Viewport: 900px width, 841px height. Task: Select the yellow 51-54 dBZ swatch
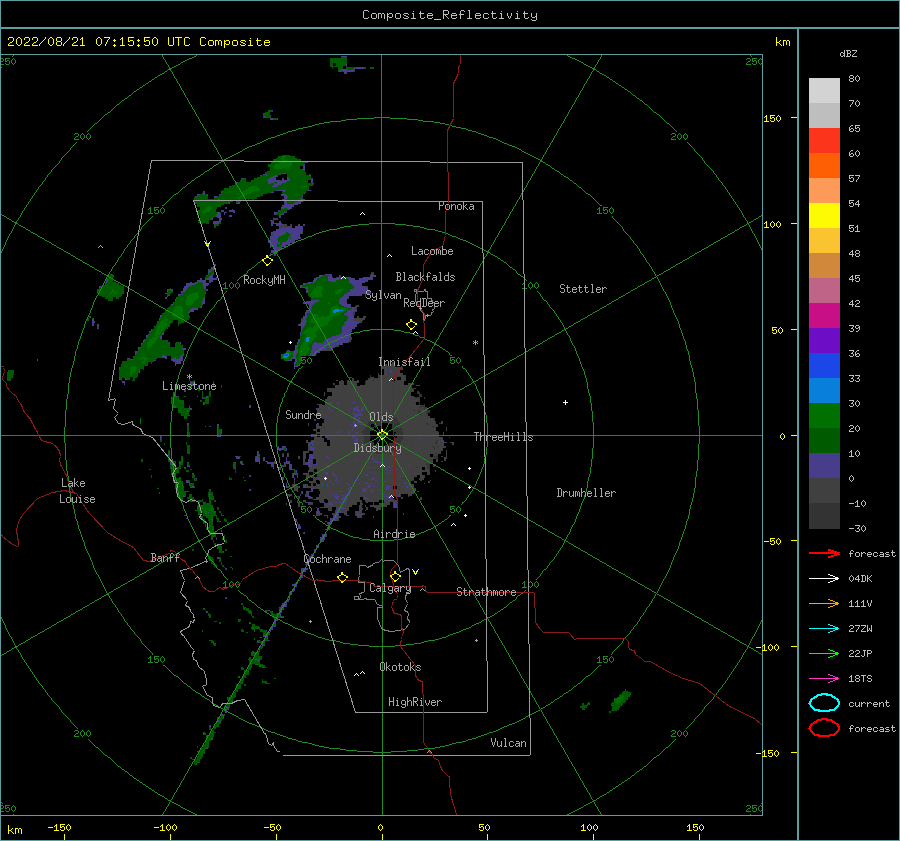point(824,215)
